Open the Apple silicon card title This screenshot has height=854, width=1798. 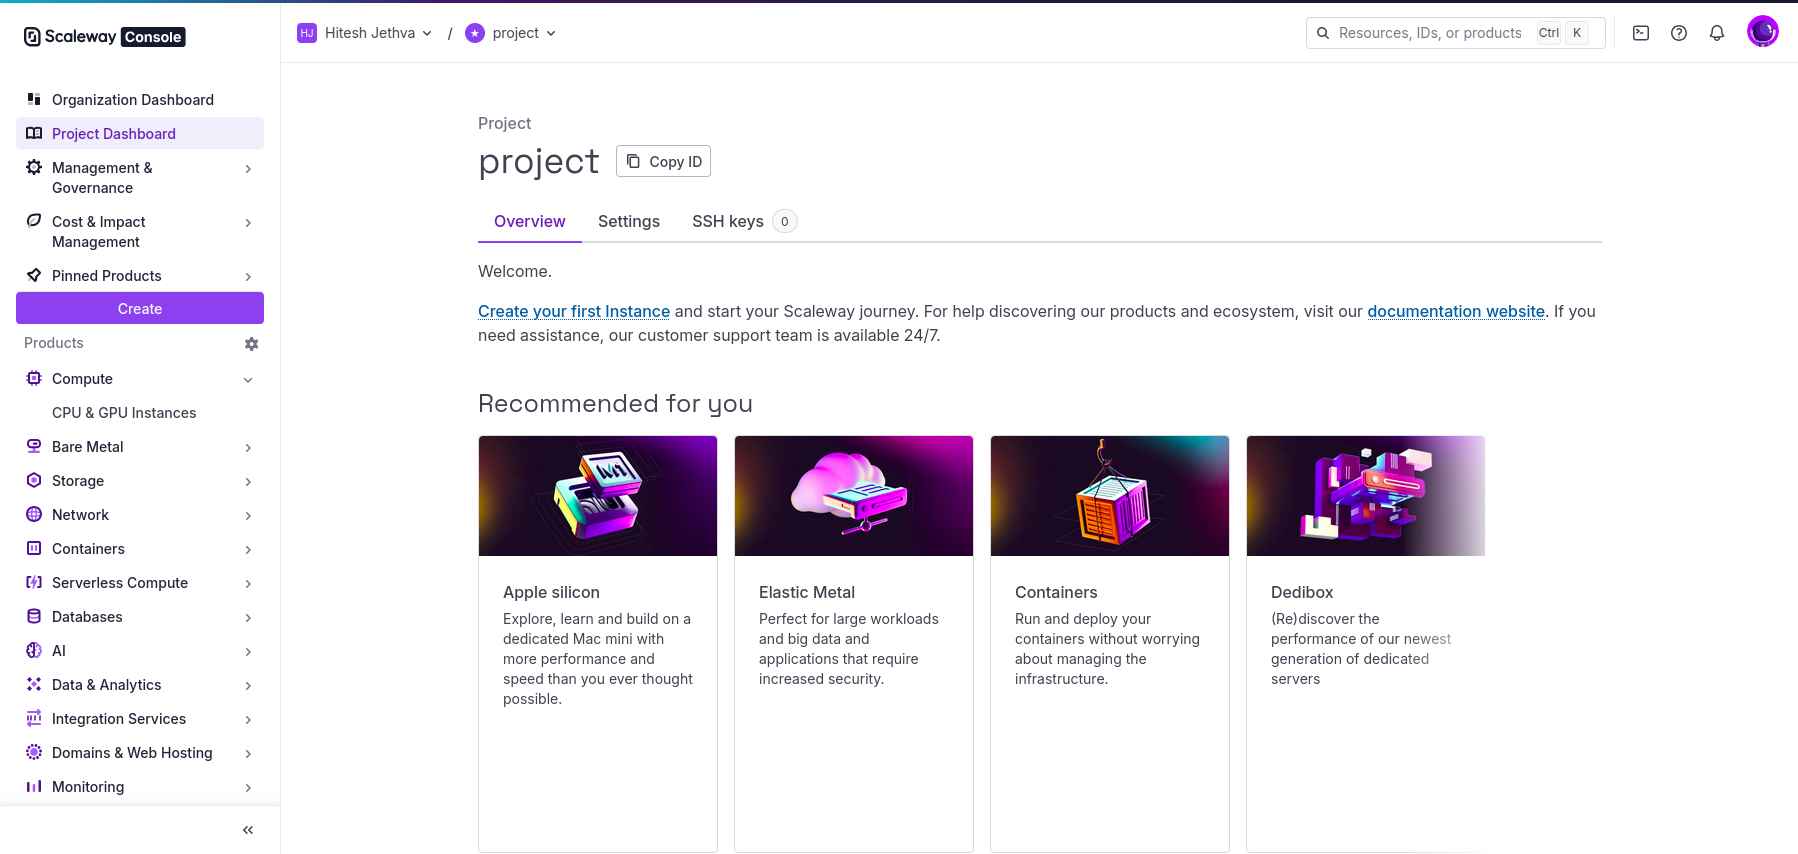pos(551,592)
